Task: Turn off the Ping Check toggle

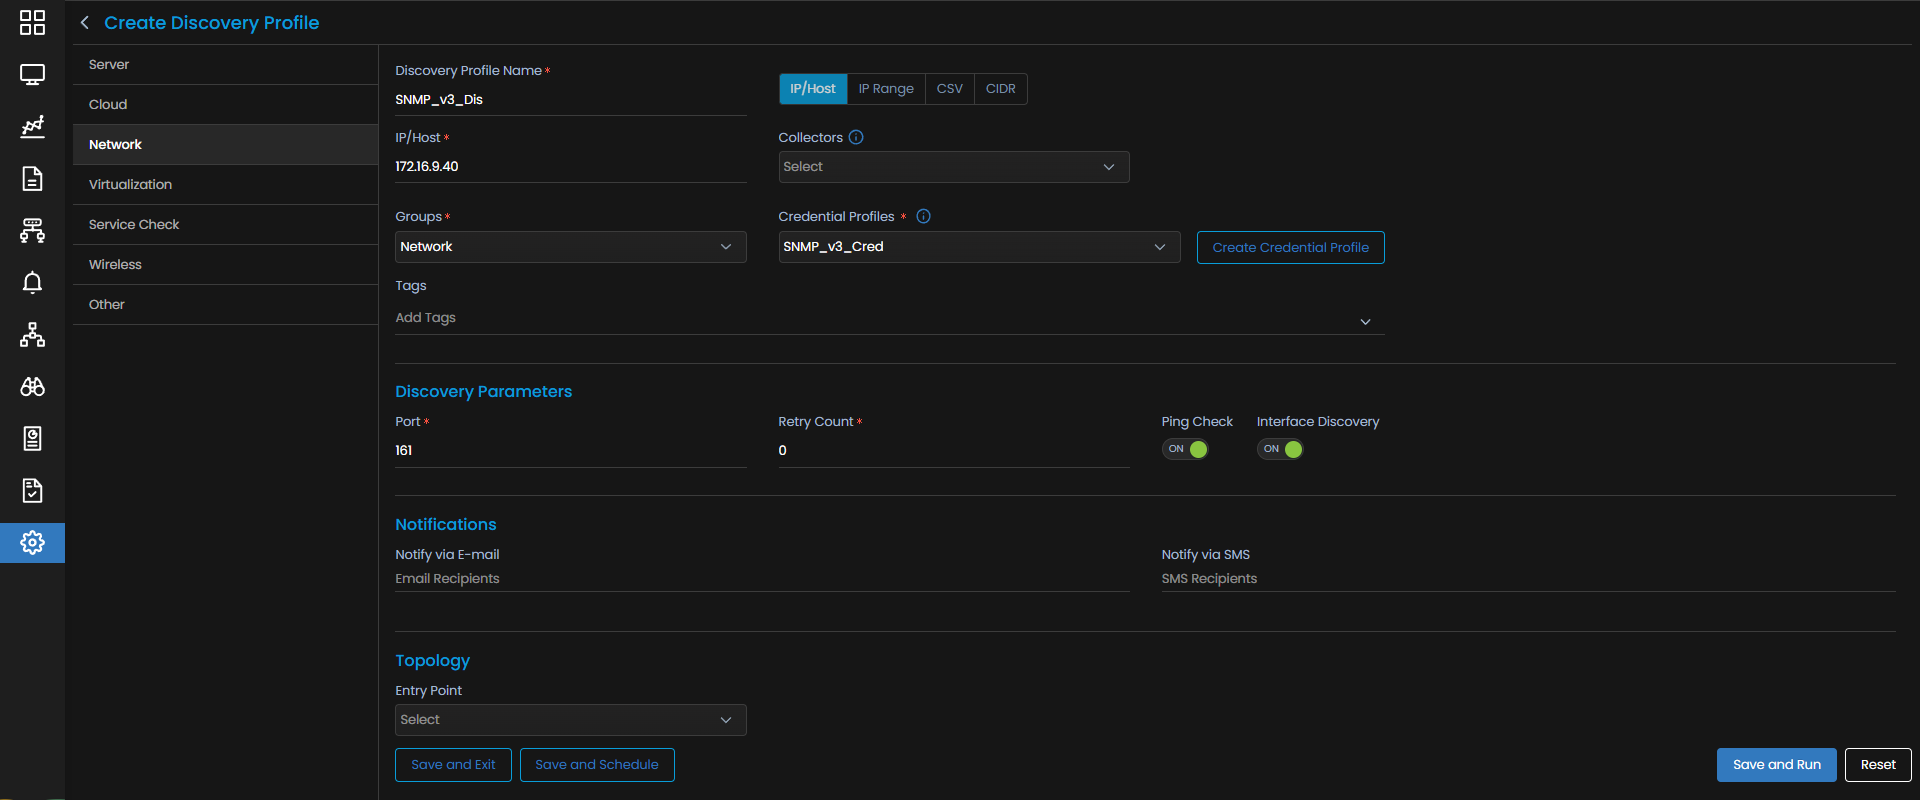Action: 1185,449
